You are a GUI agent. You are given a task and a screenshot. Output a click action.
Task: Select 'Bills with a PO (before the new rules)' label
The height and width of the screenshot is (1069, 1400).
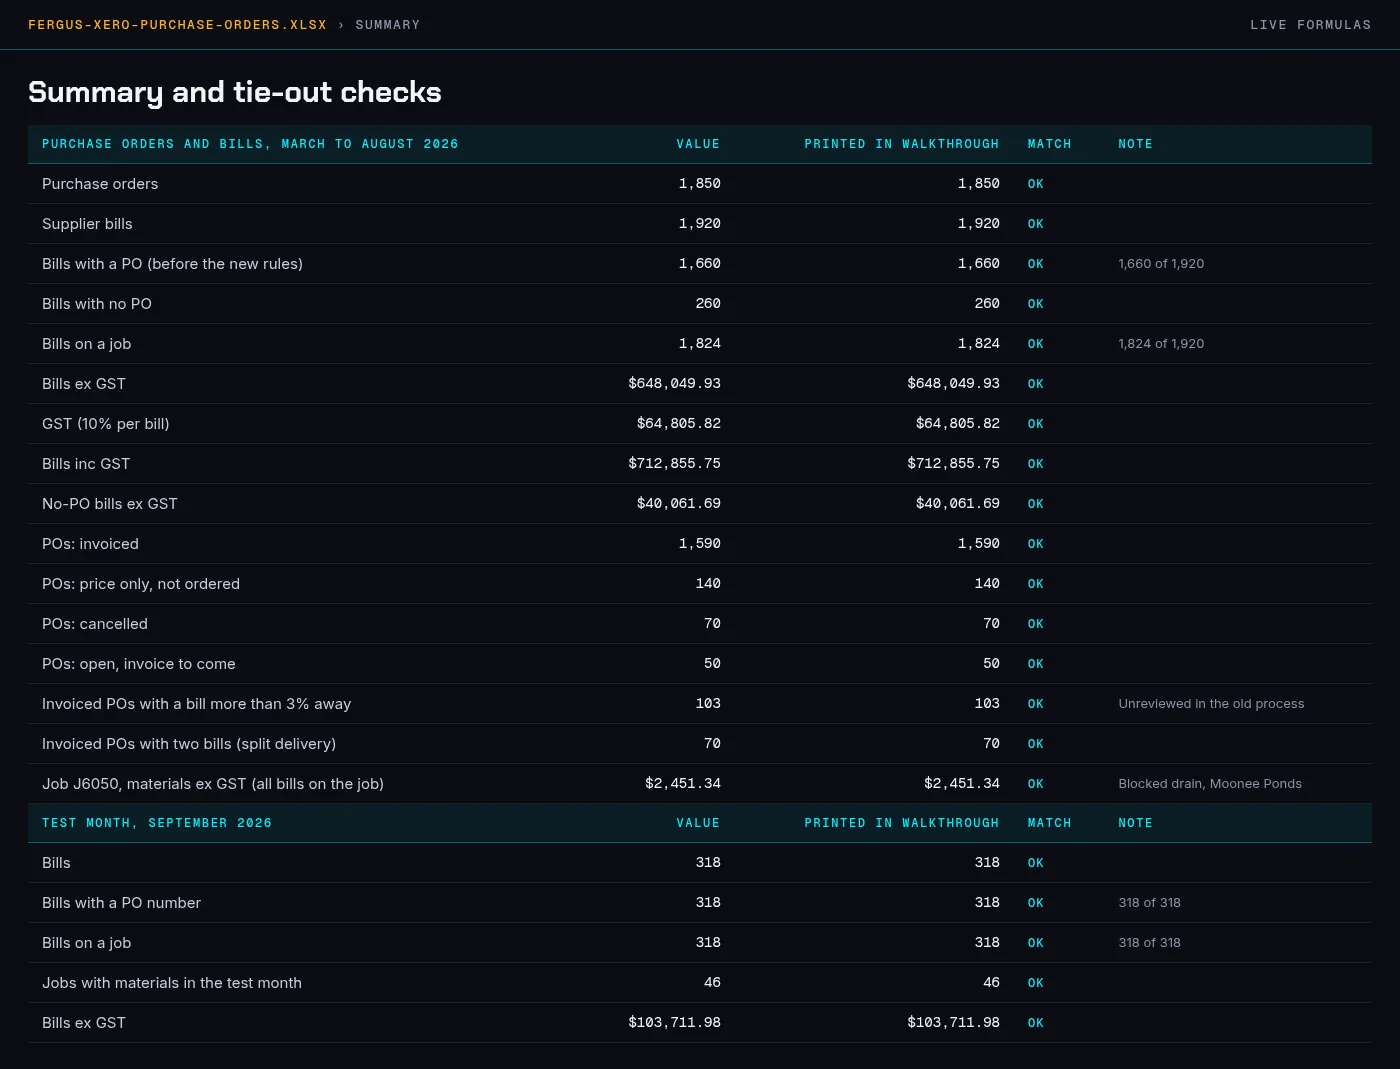pyautogui.click(x=172, y=264)
